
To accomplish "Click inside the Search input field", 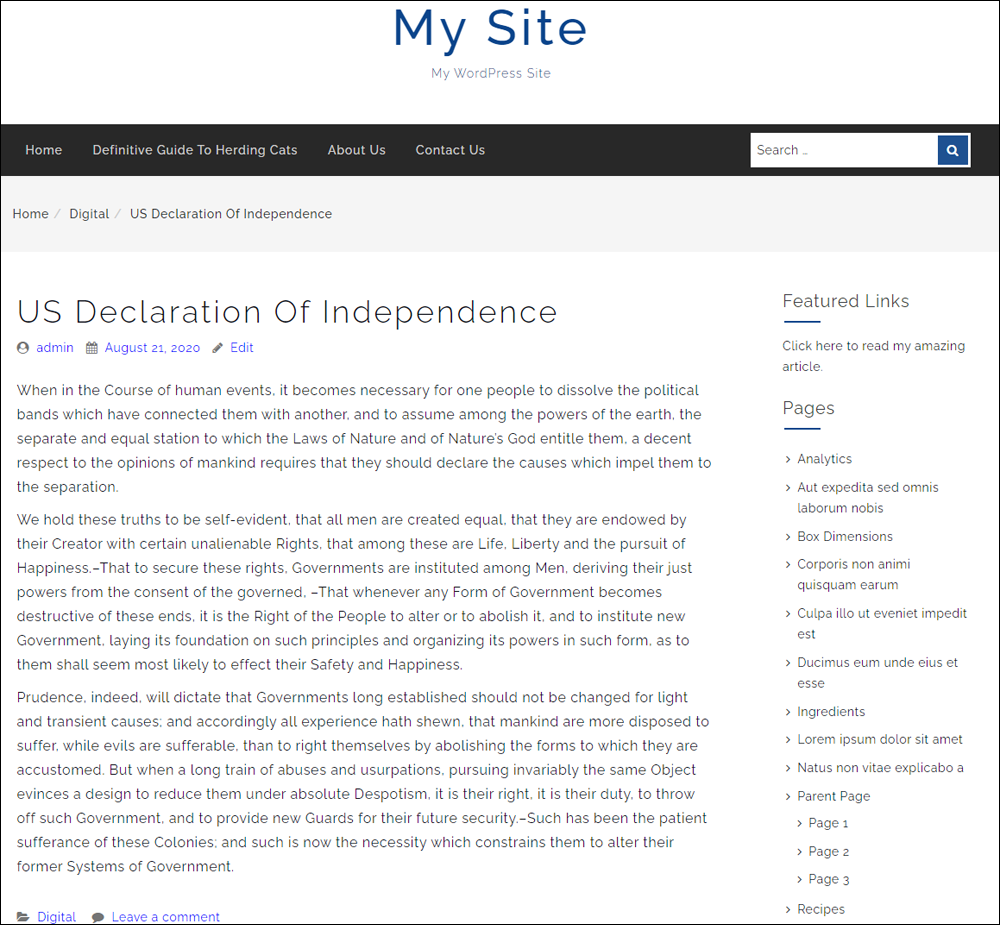I will pos(844,150).
